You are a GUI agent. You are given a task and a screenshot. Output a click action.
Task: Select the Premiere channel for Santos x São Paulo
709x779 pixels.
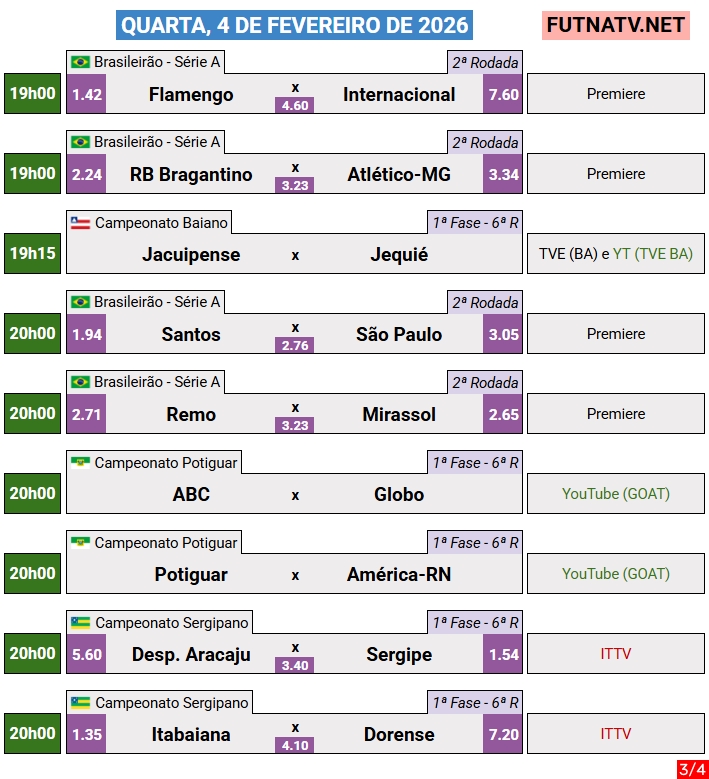click(616, 334)
